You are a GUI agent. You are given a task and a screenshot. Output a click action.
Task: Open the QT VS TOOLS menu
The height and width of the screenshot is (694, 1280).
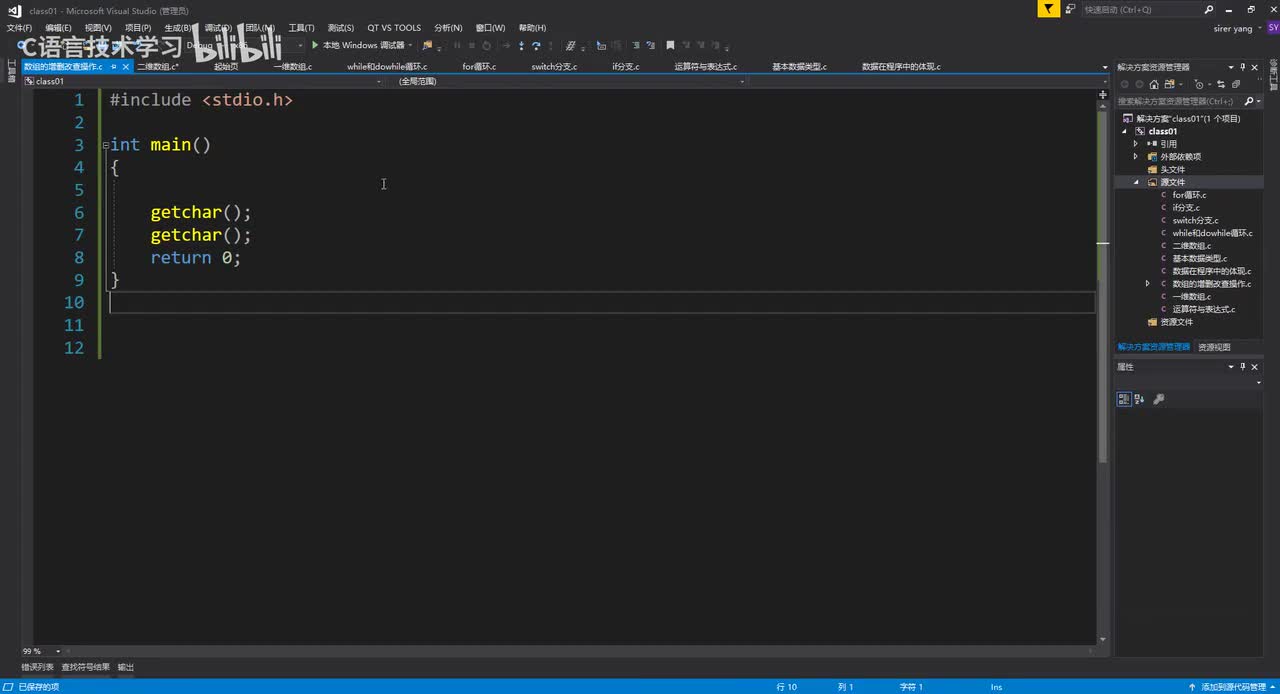[x=394, y=28]
